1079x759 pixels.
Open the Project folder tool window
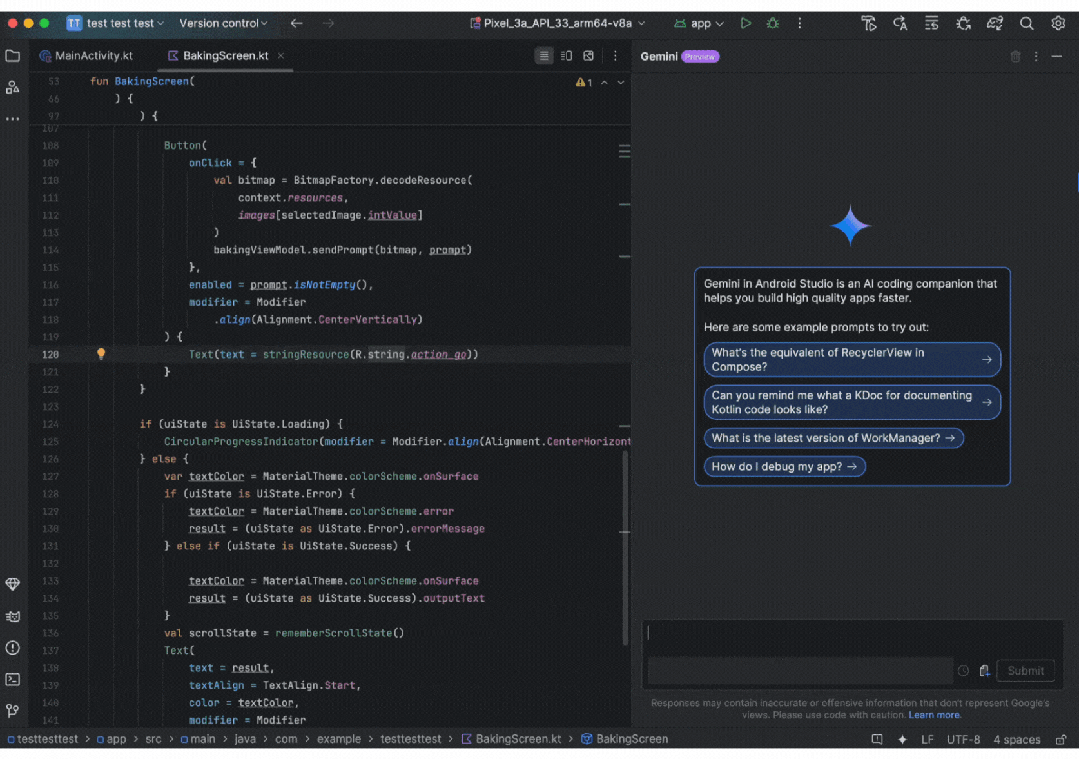[13, 56]
